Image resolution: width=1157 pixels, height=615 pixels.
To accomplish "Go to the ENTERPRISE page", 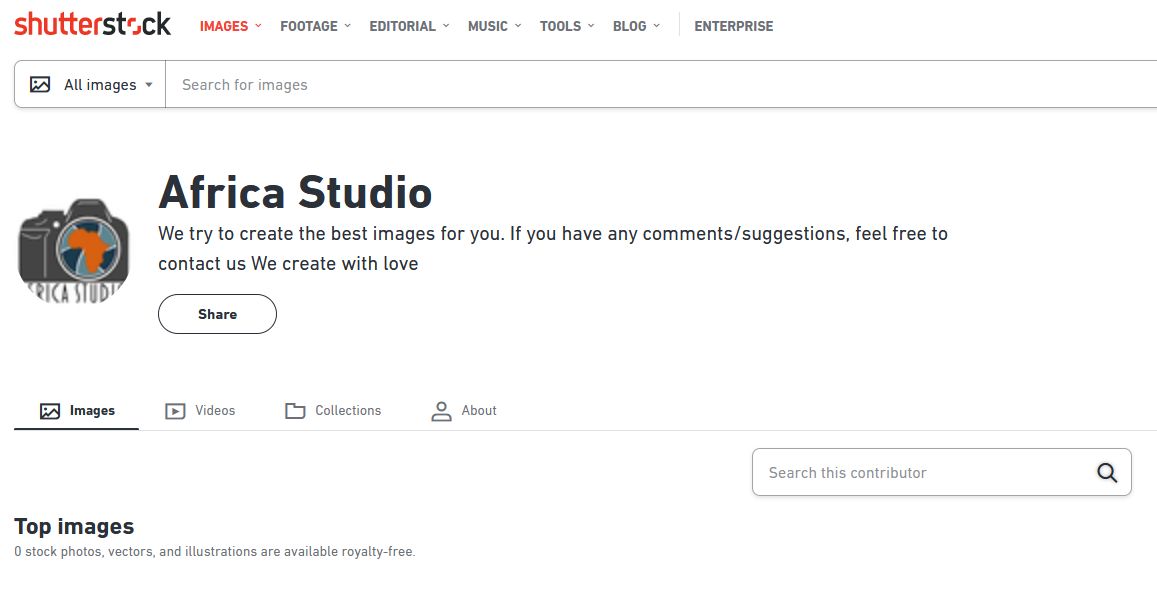I will [733, 26].
